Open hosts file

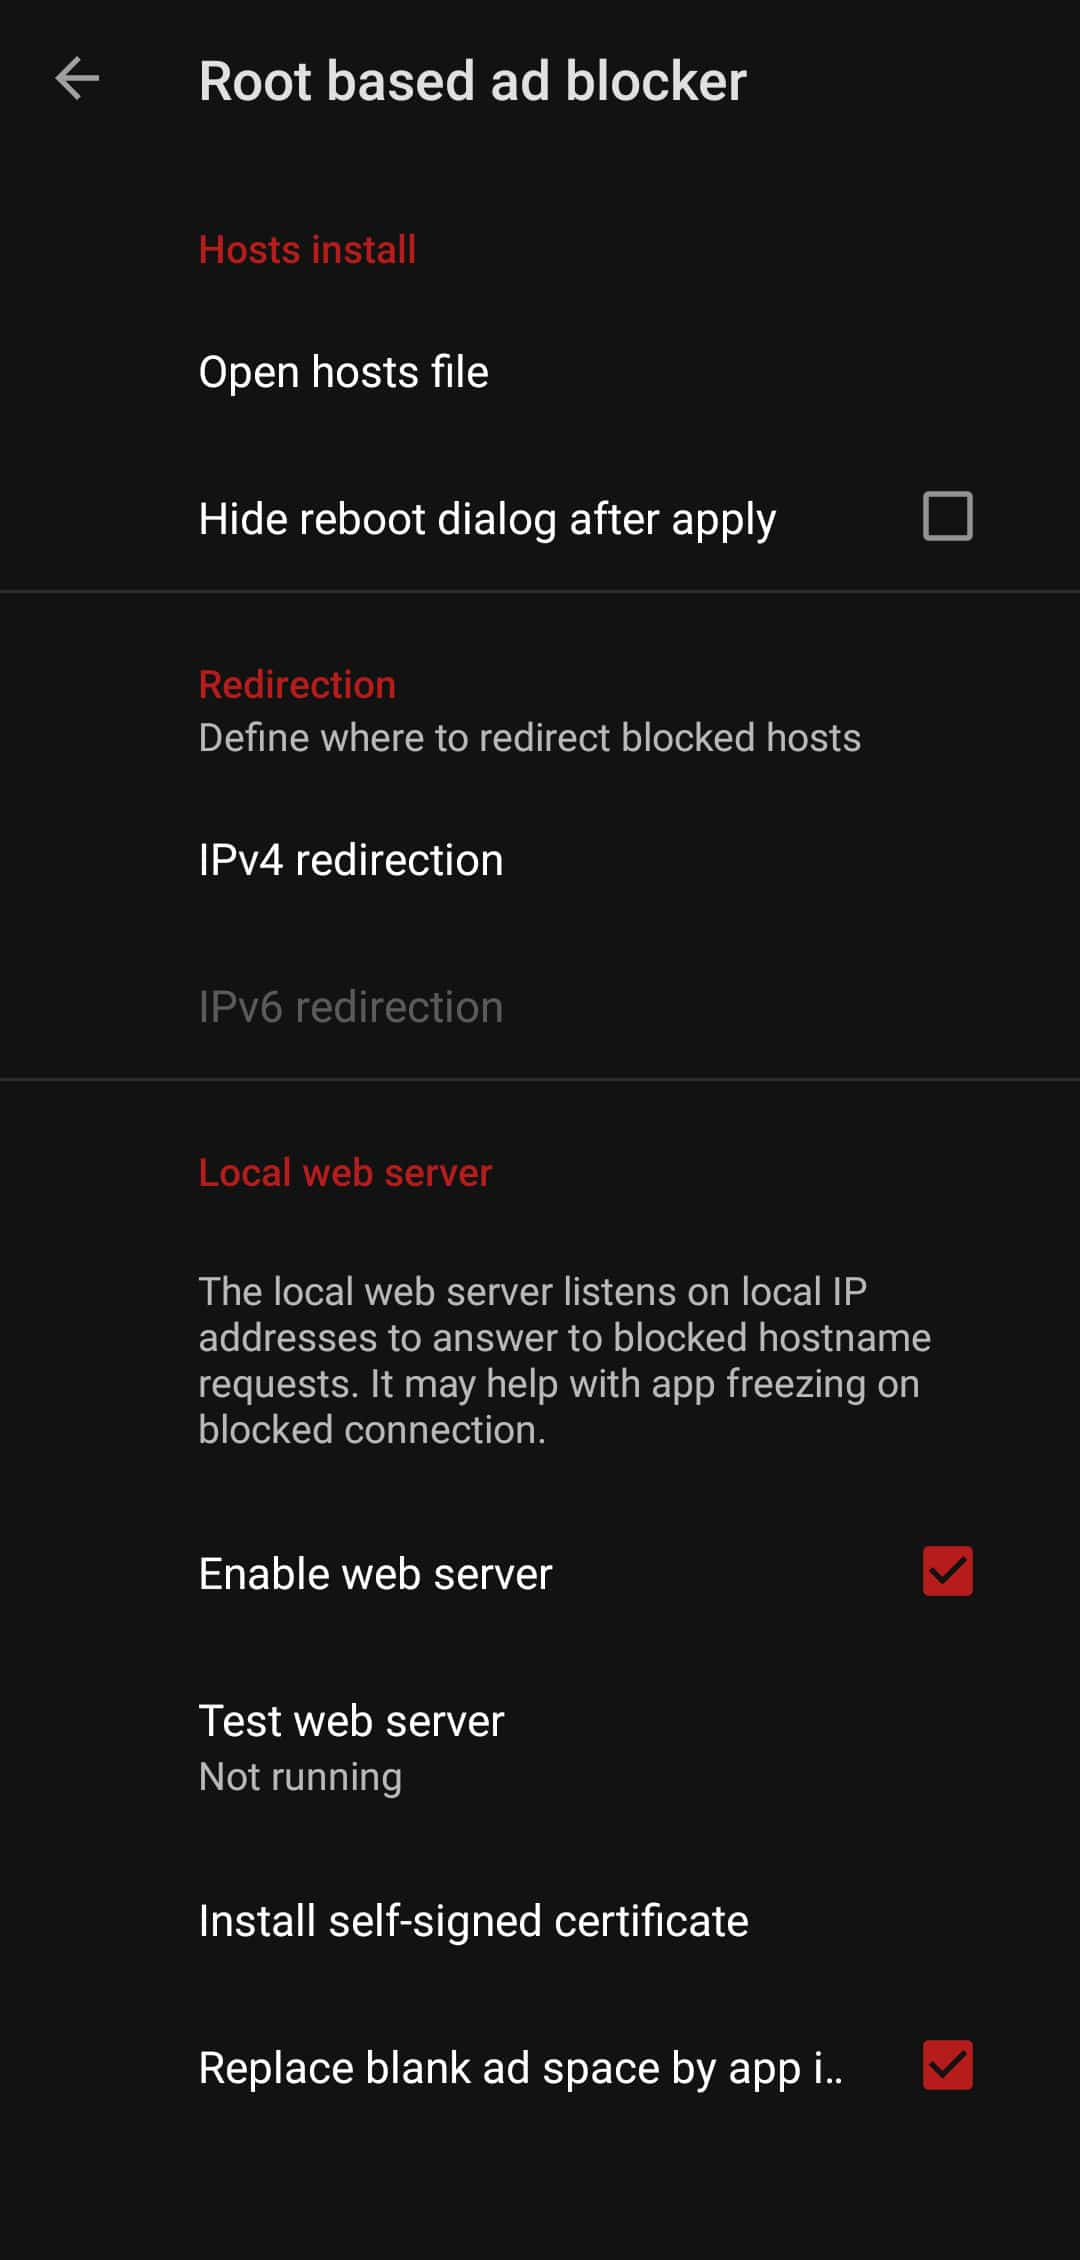point(343,372)
